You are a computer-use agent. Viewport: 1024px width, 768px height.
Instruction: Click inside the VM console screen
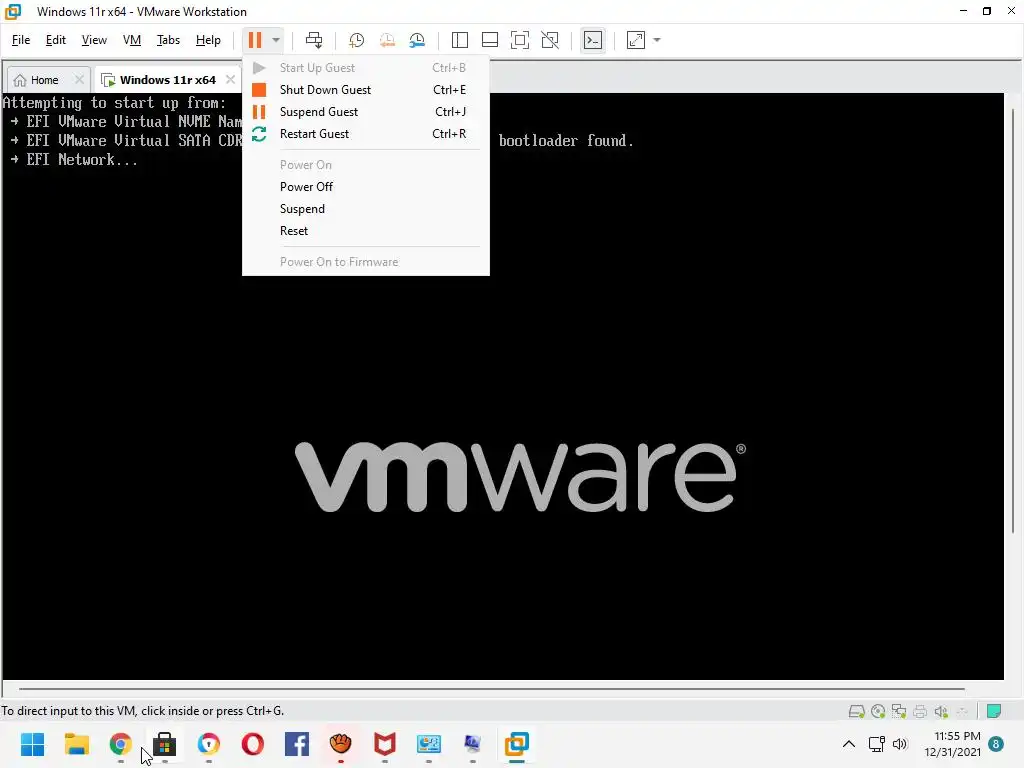[503, 385]
